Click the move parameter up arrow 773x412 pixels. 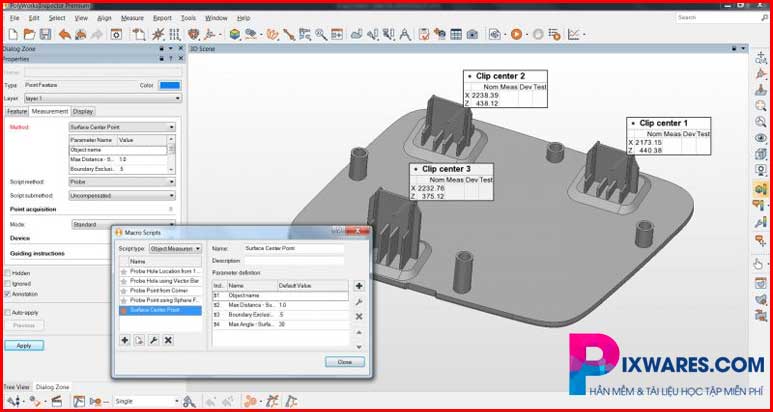(359, 333)
